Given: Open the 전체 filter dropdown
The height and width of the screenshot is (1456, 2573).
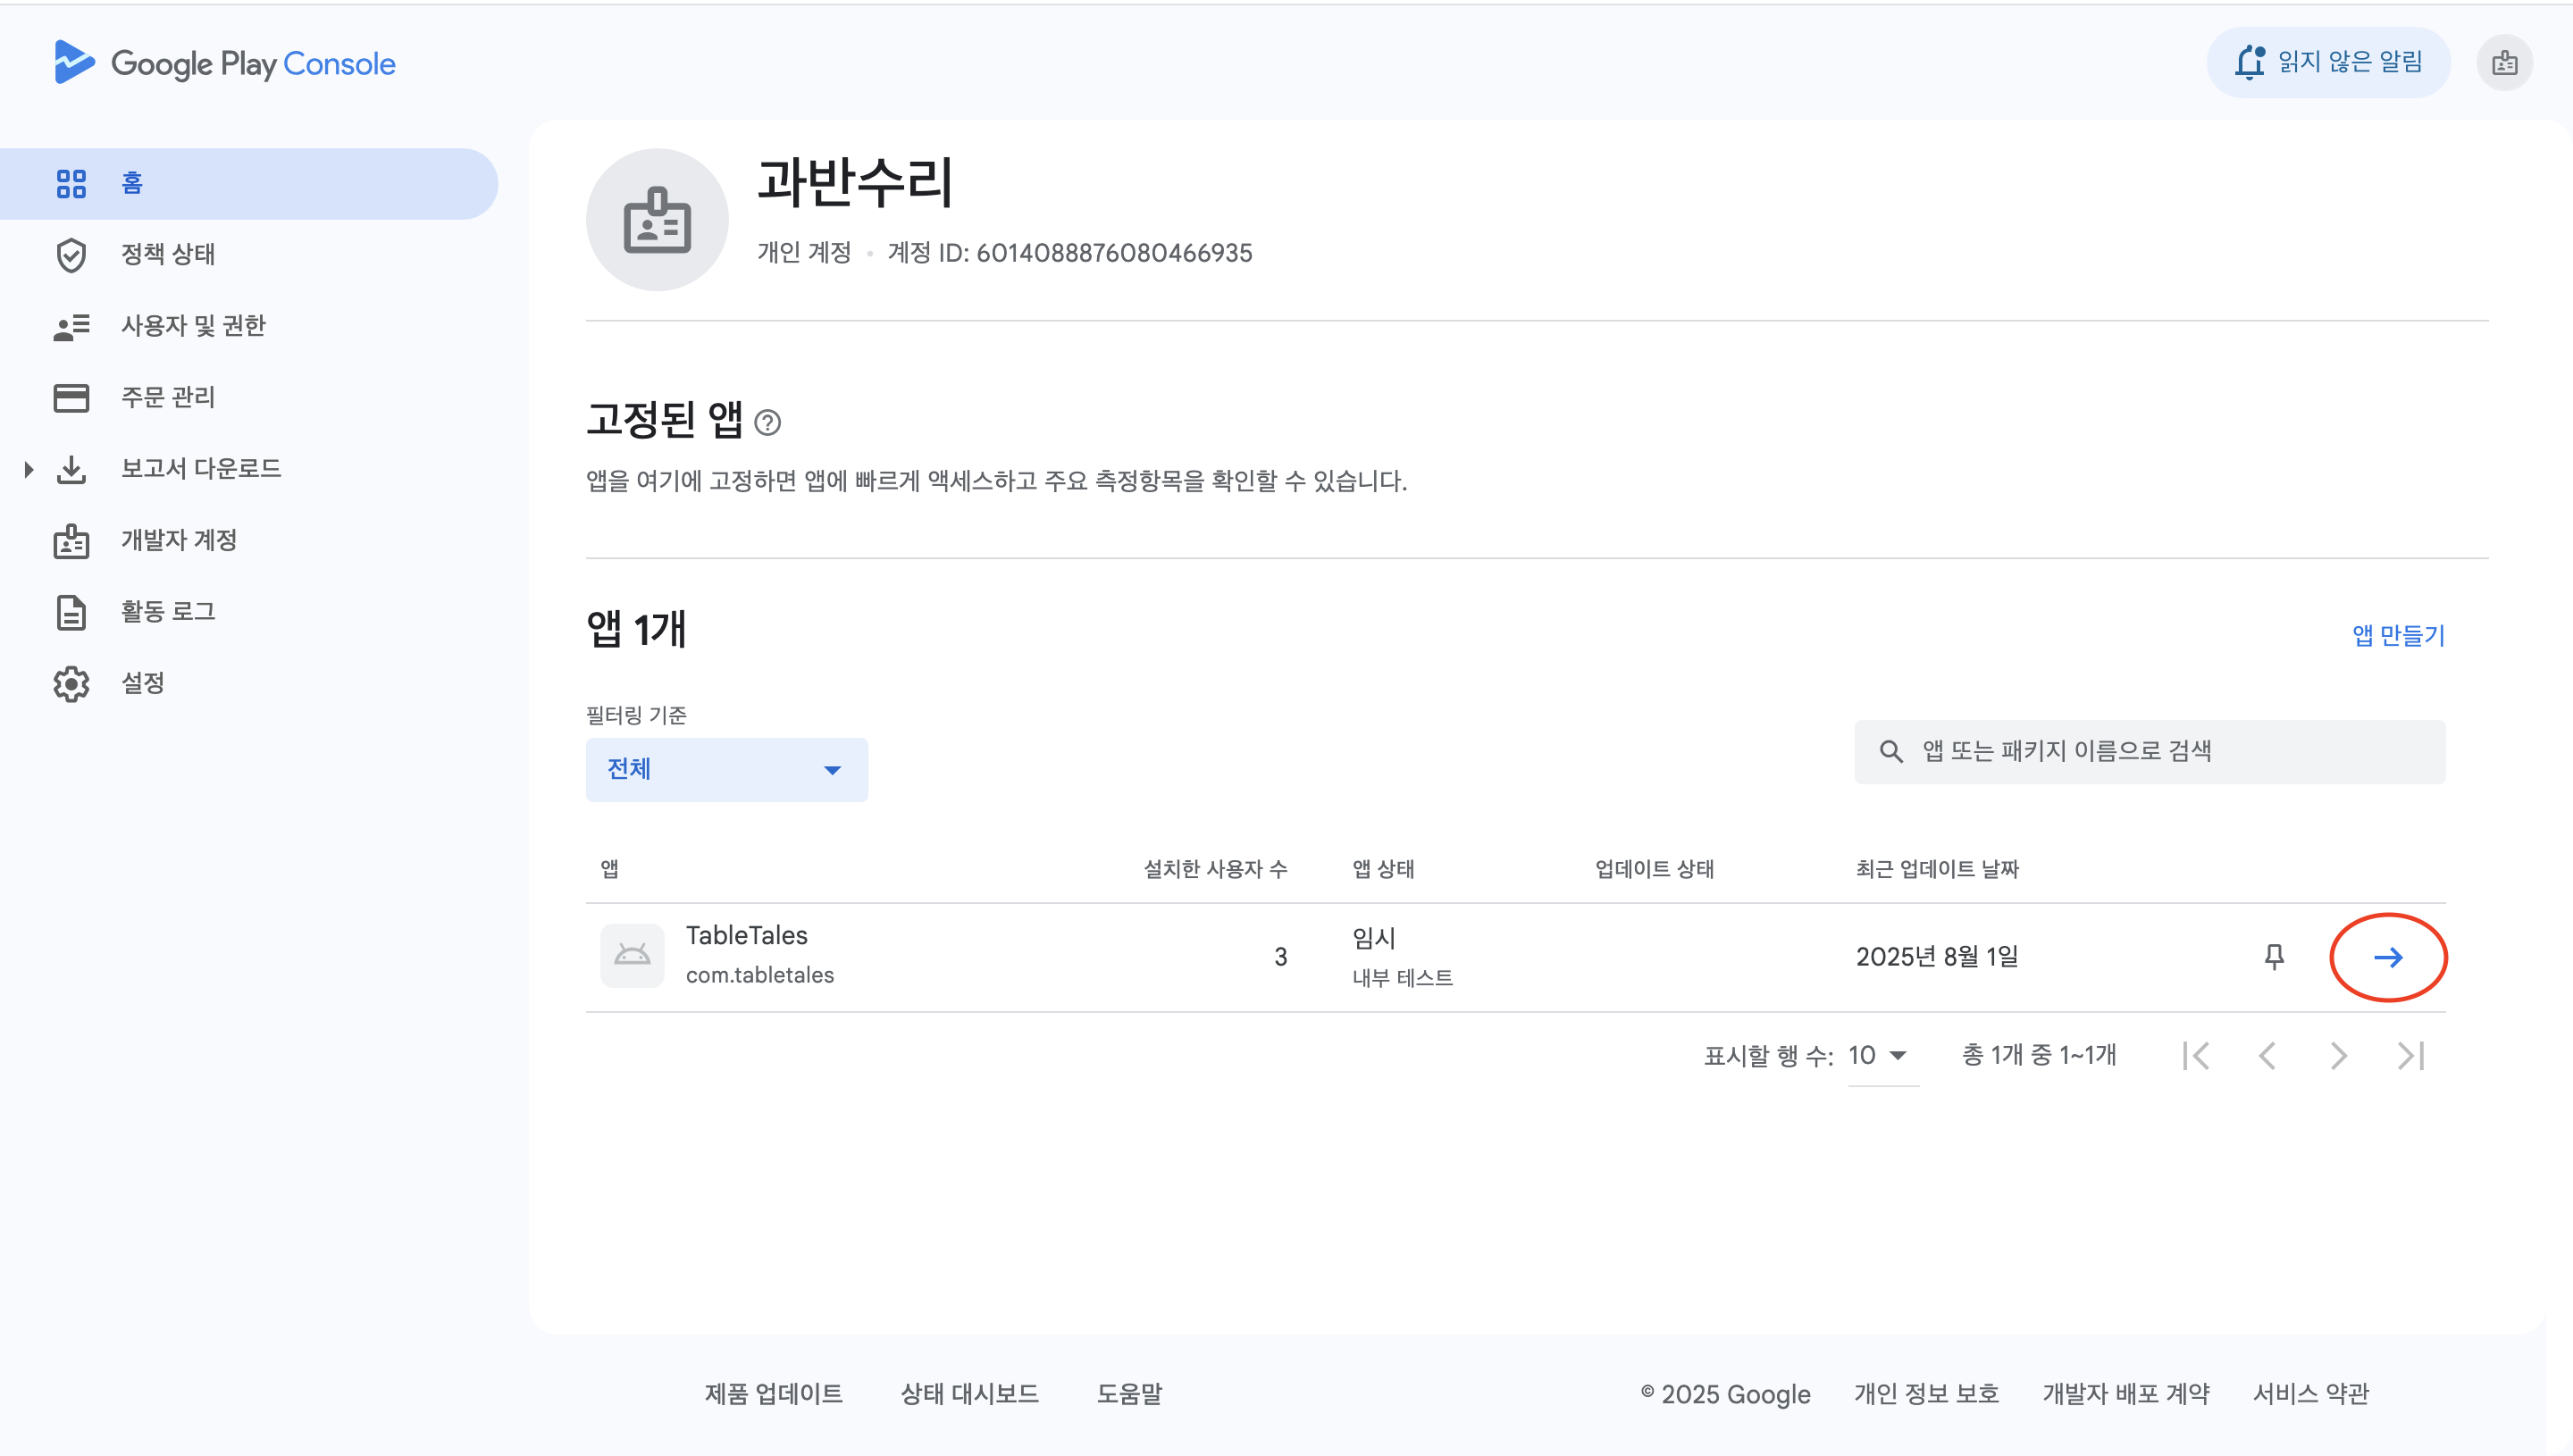Looking at the screenshot, I should click(x=726, y=769).
